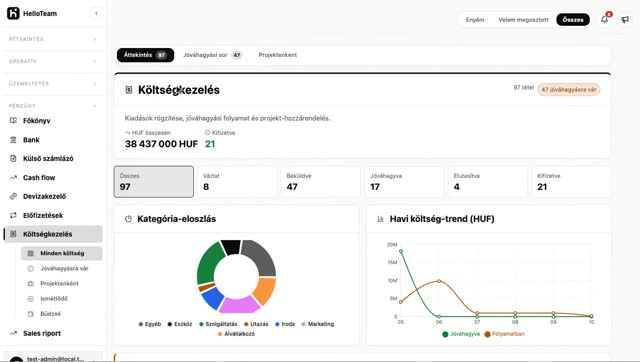Expand the Operatív sidebar section
The width and height of the screenshot is (640, 362).
pos(53,61)
